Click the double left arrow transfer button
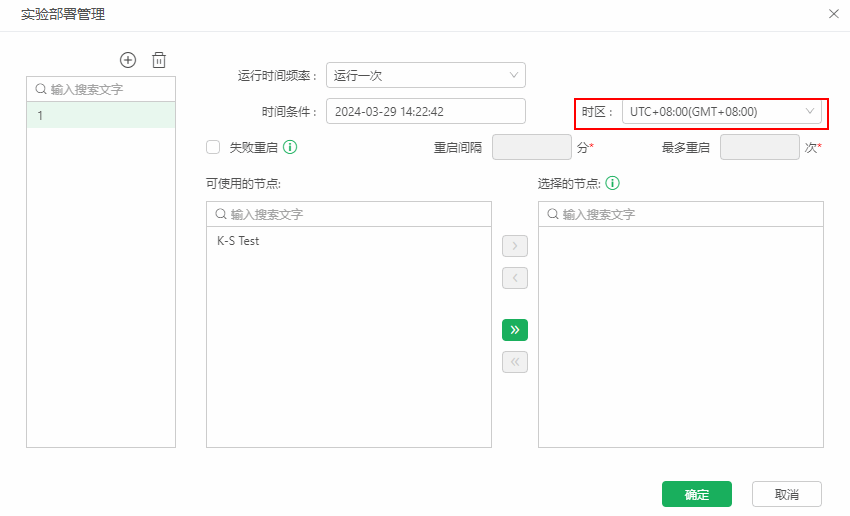850x516 pixels. (x=514, y=362)
